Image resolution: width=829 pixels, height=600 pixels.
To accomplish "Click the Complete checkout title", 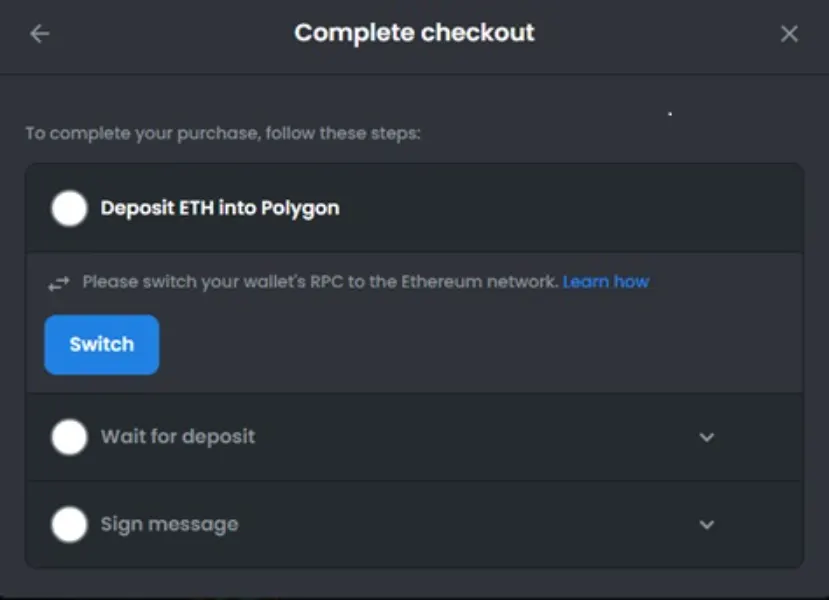I will click(x=414, y=33).
